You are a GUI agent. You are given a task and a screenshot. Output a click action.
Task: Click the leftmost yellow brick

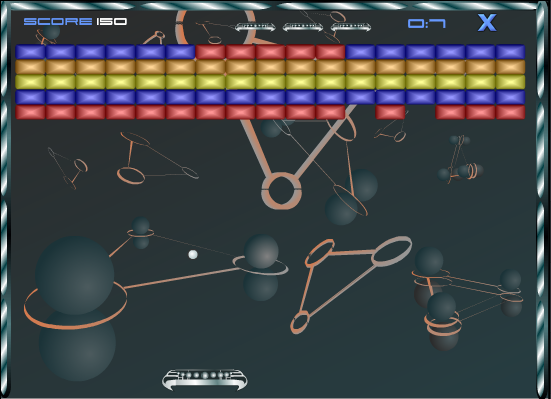tap(31, 82)
